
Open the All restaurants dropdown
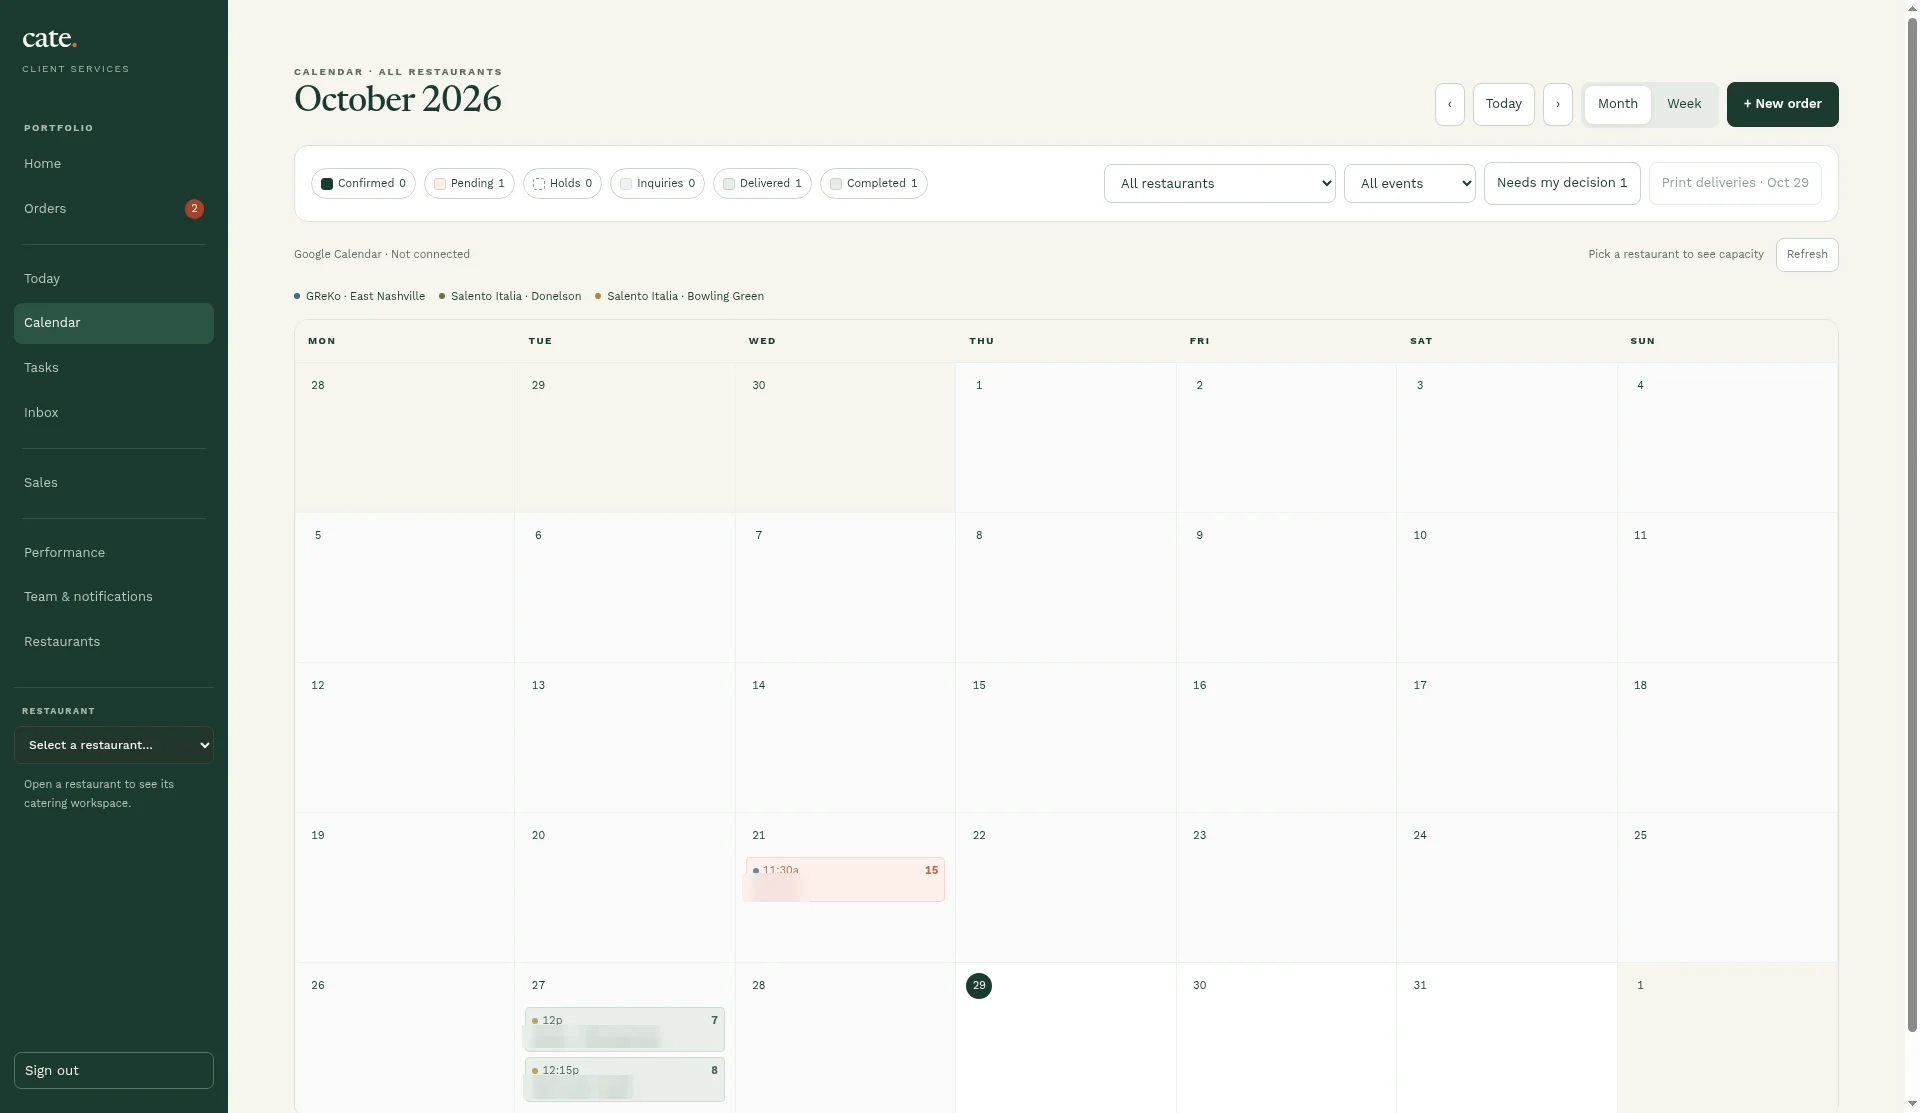pos(1219,184)
